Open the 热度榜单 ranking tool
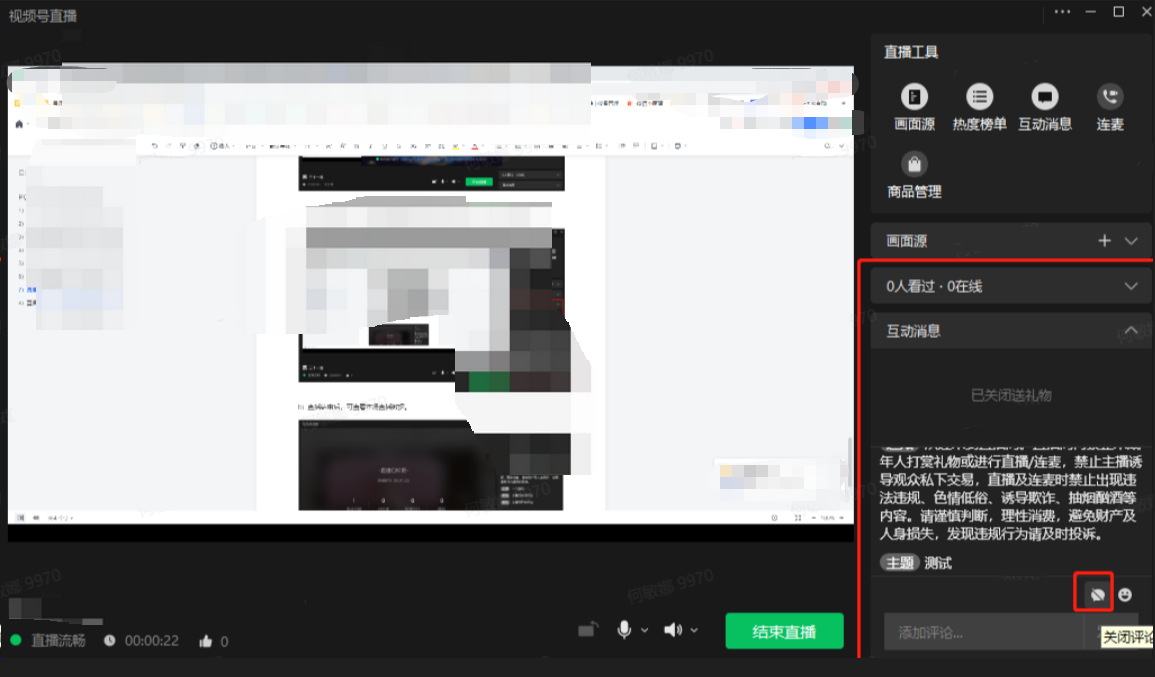Image resolution: width=1155 pixels, height=677 pixels. point(979,107)
